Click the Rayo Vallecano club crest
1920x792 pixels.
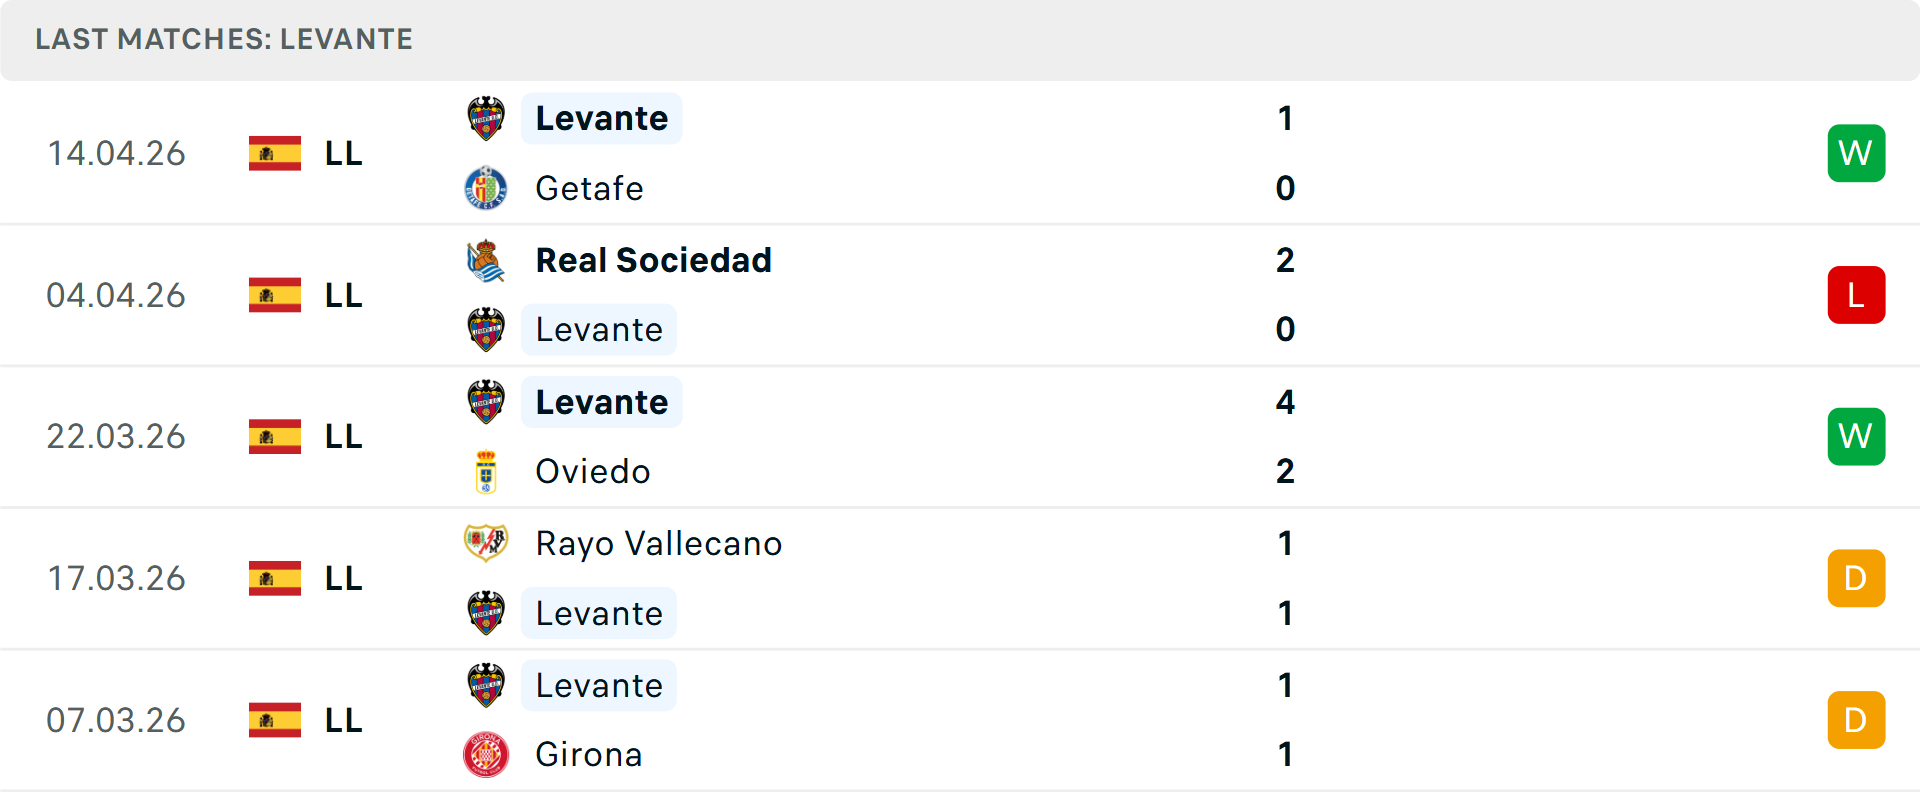click(486, 543)
